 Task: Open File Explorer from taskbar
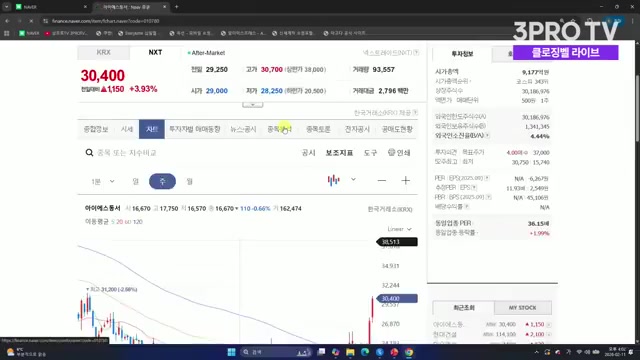pyautogui.click(x=350, y=352)
